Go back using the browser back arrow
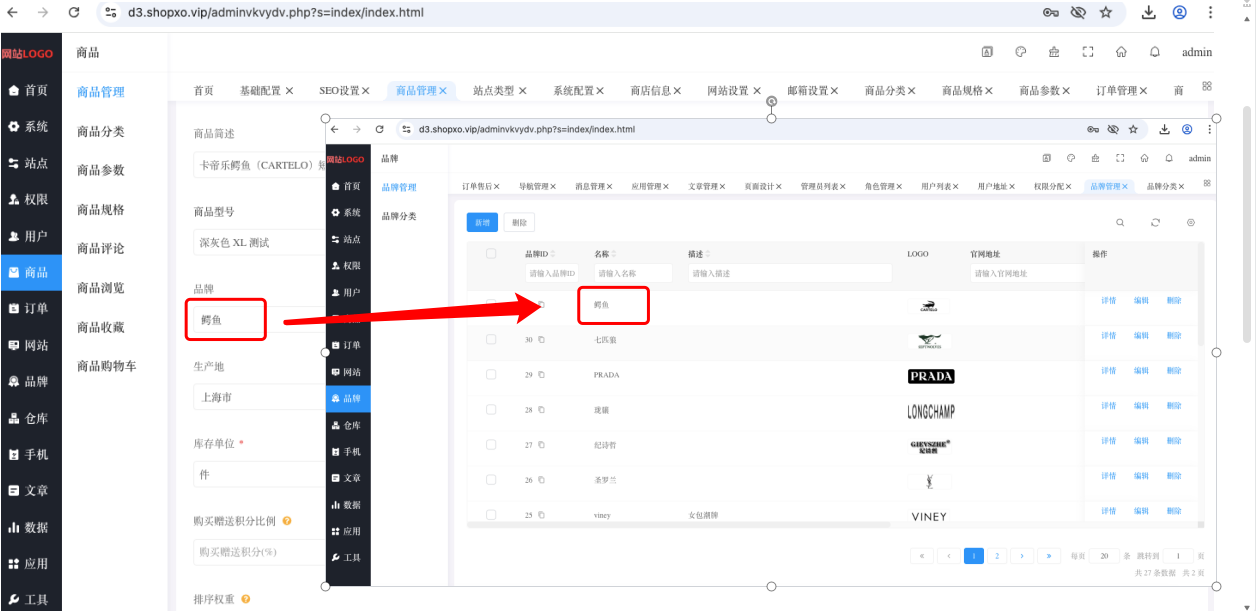The width and height of the screenshot is (1256, 611). click(12, 13)
